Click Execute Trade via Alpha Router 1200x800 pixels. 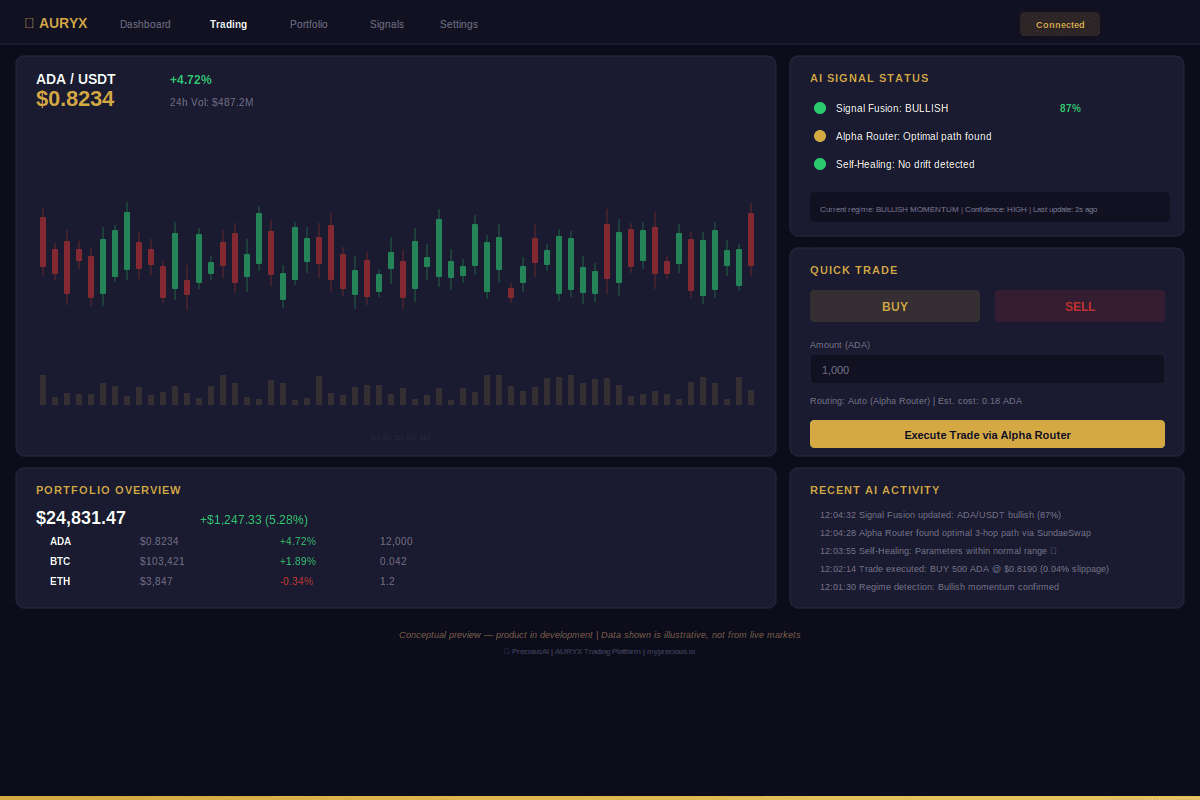pyautogui.click(x=986, y=434)
